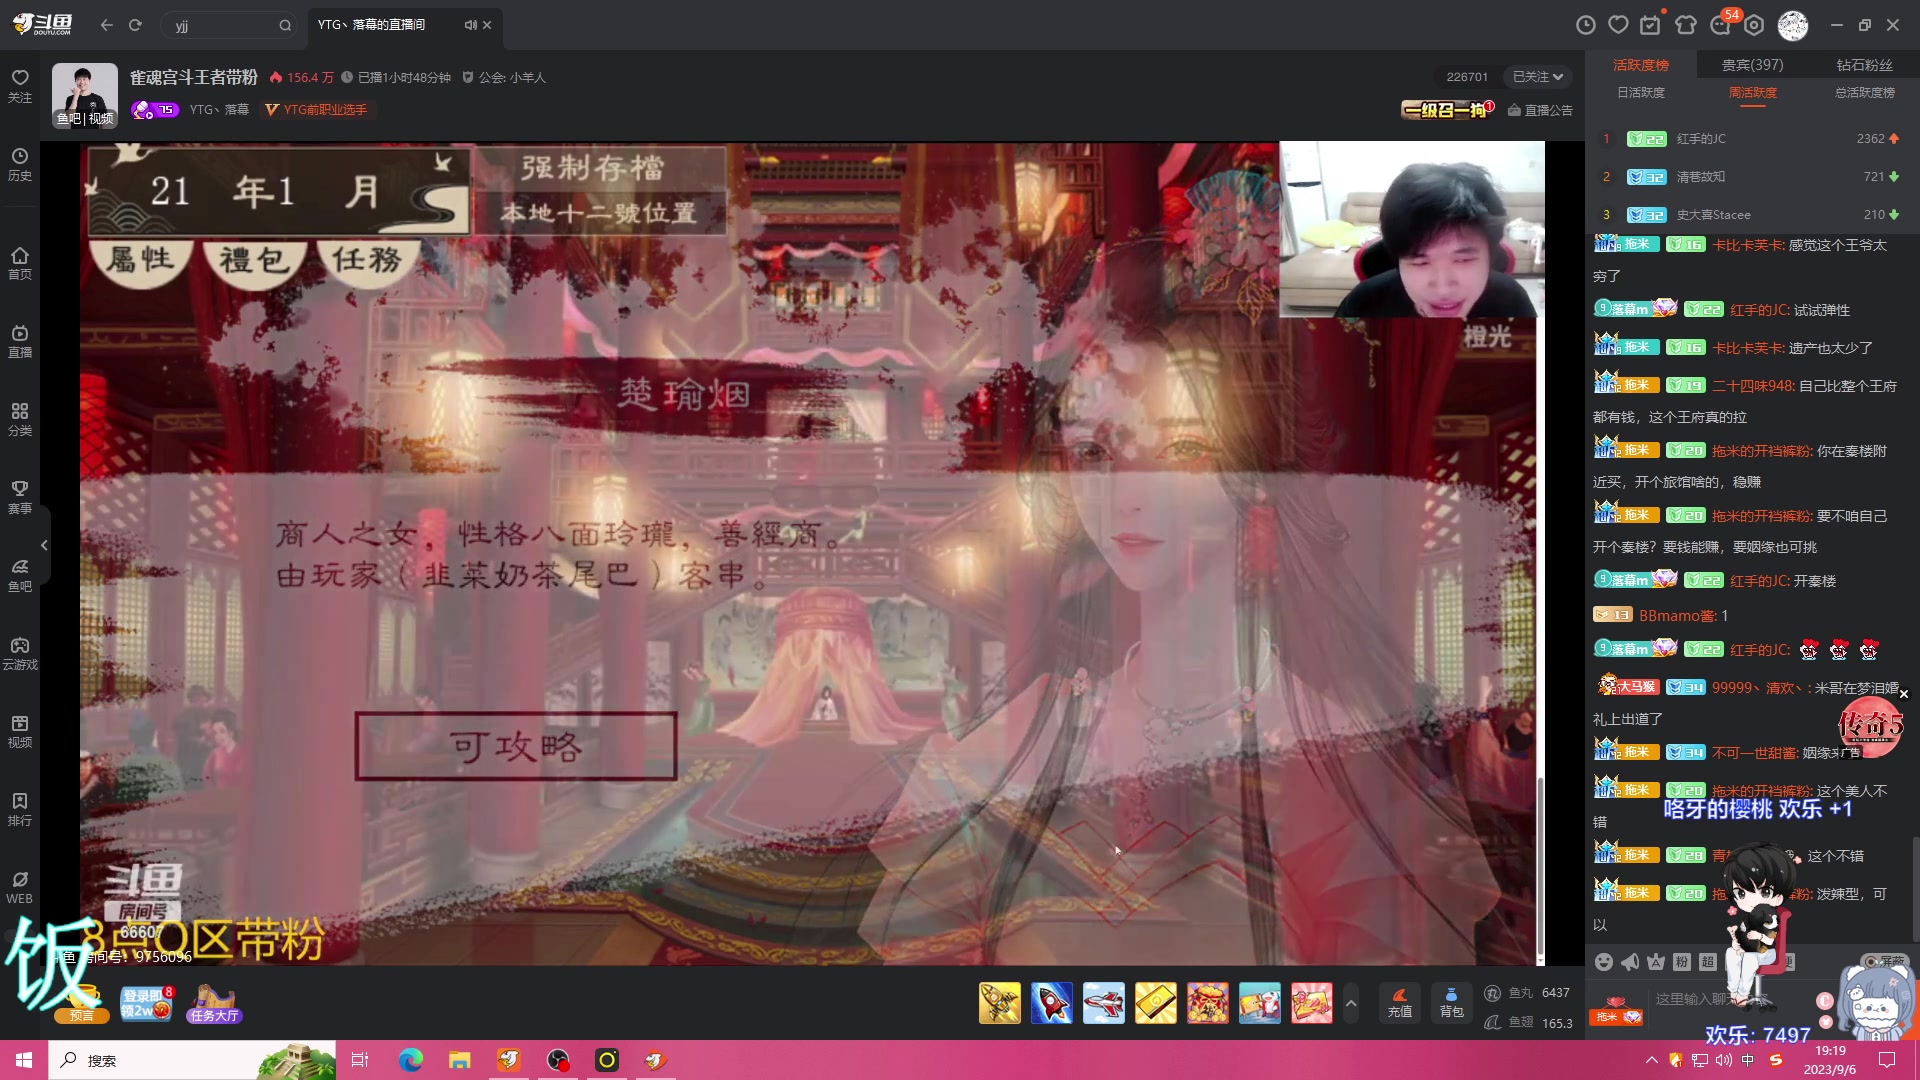Screen dimensions: 1920x1080
Task: Open 鱼吧 forum in sidebar
Action: click(20, 575)
